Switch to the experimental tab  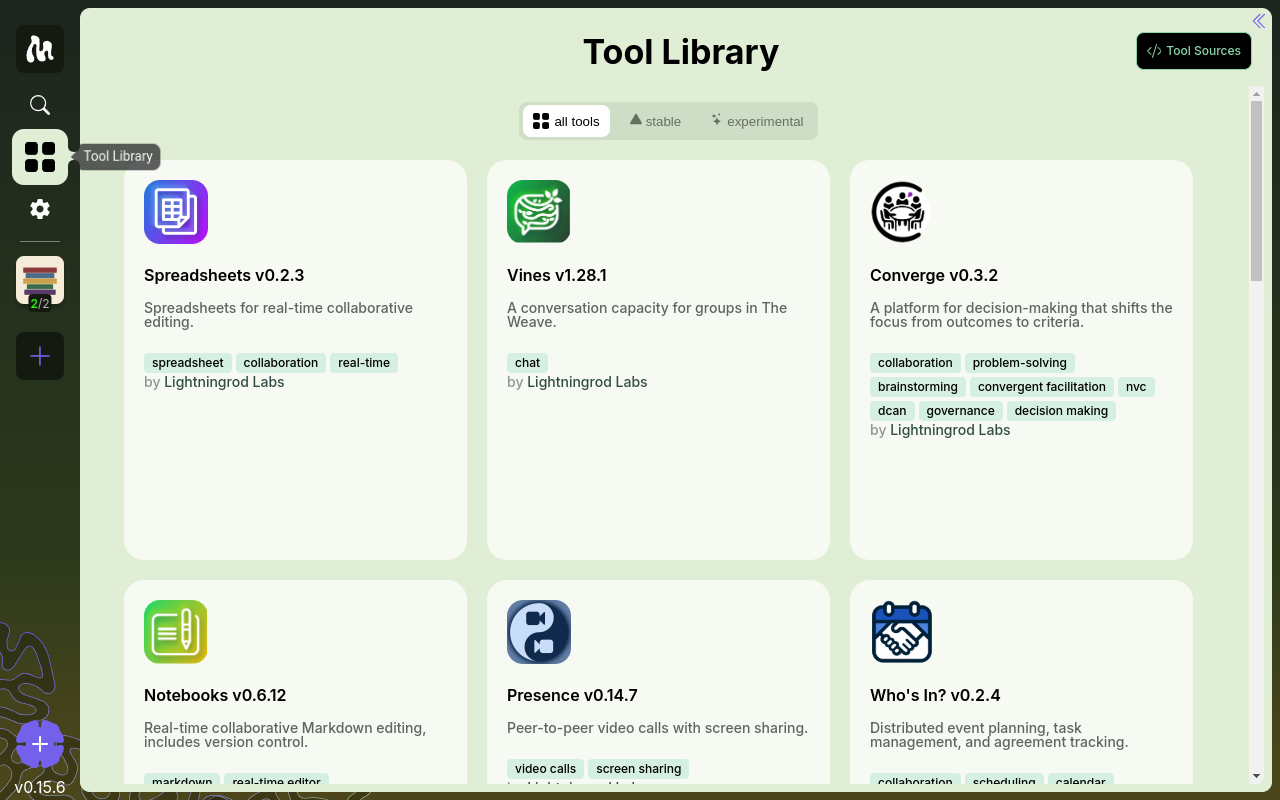(757, 121)
